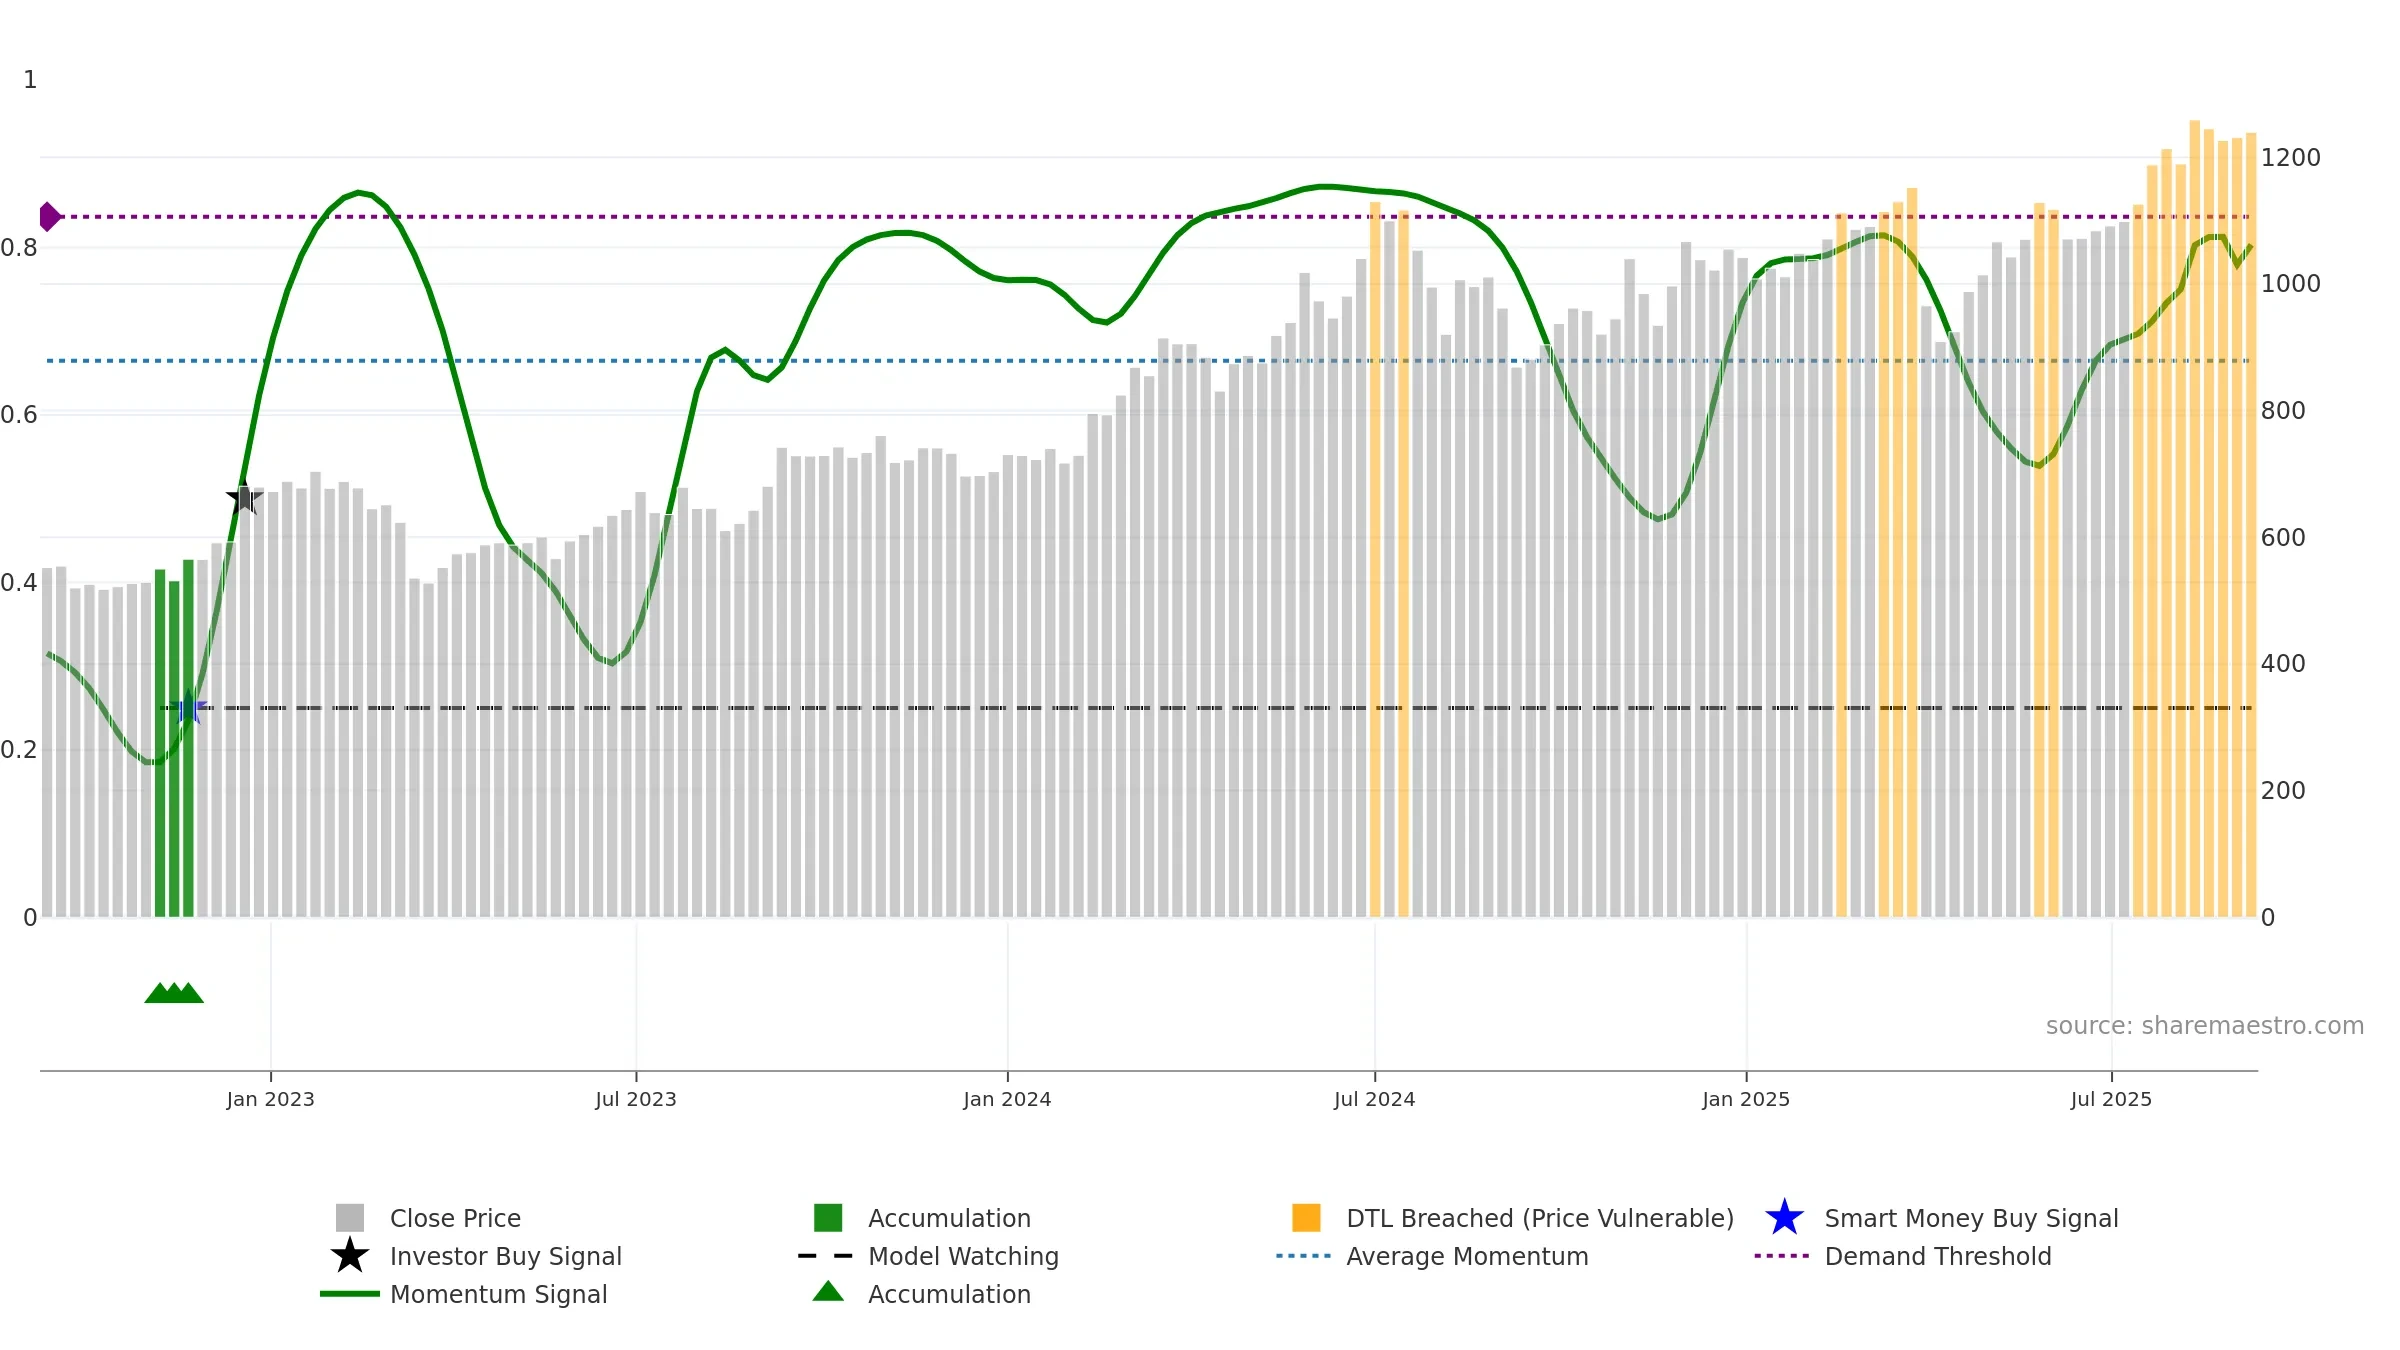Click the Jan 2025 axis label
Viewport: 2400px width, 1350px height.
(1746, 1100)
